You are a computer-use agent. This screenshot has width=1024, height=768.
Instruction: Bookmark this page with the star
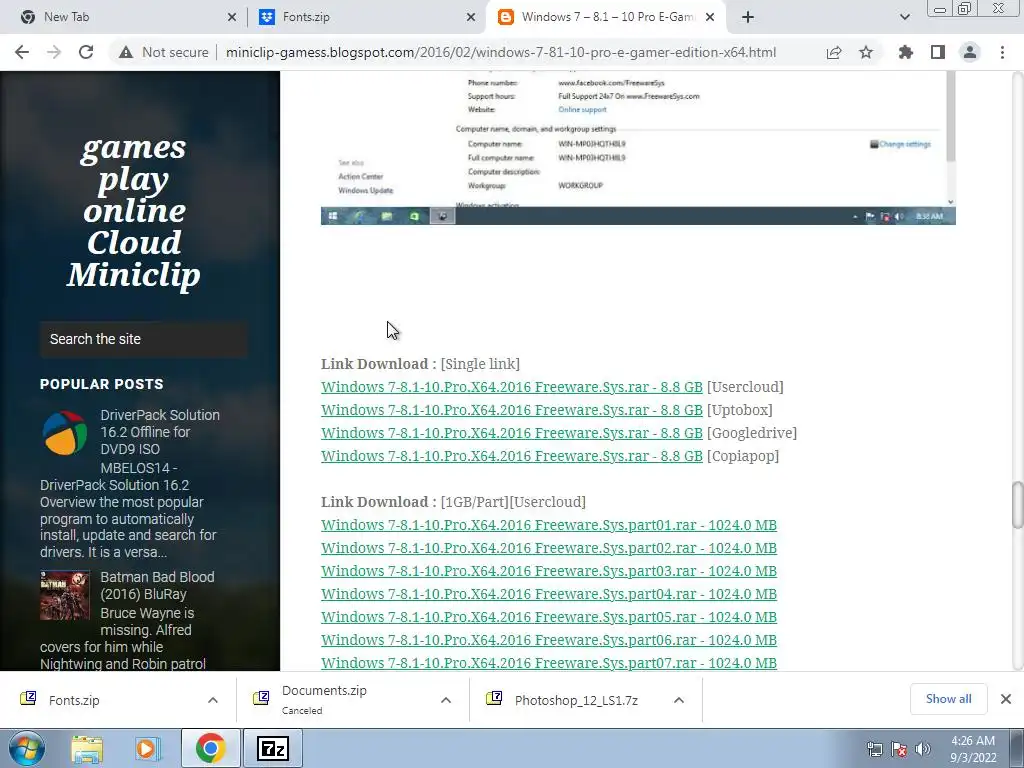[x=866, y=52]
